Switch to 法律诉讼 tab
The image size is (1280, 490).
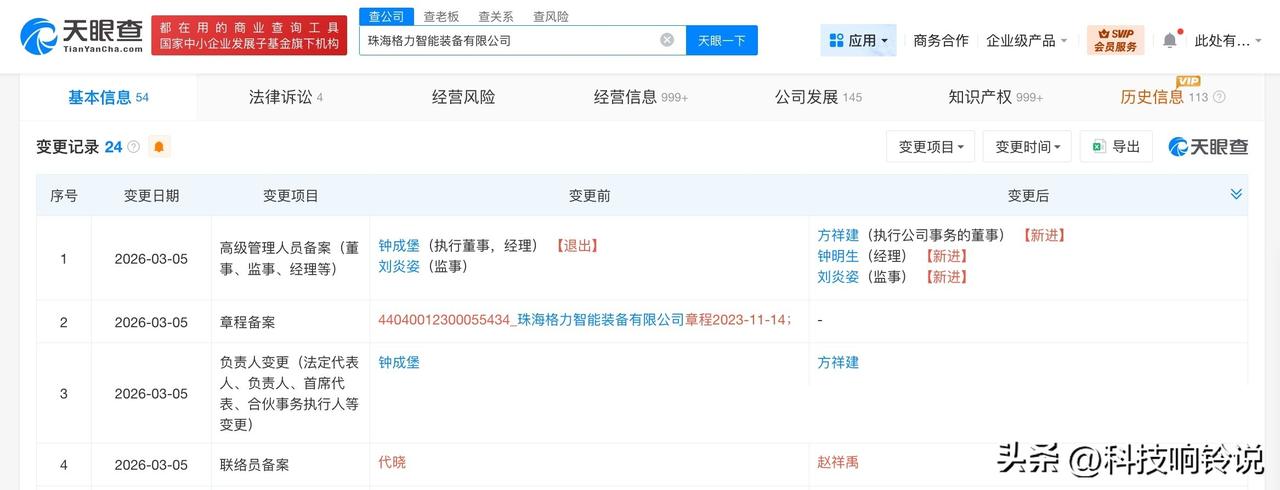tap(286, 97)
